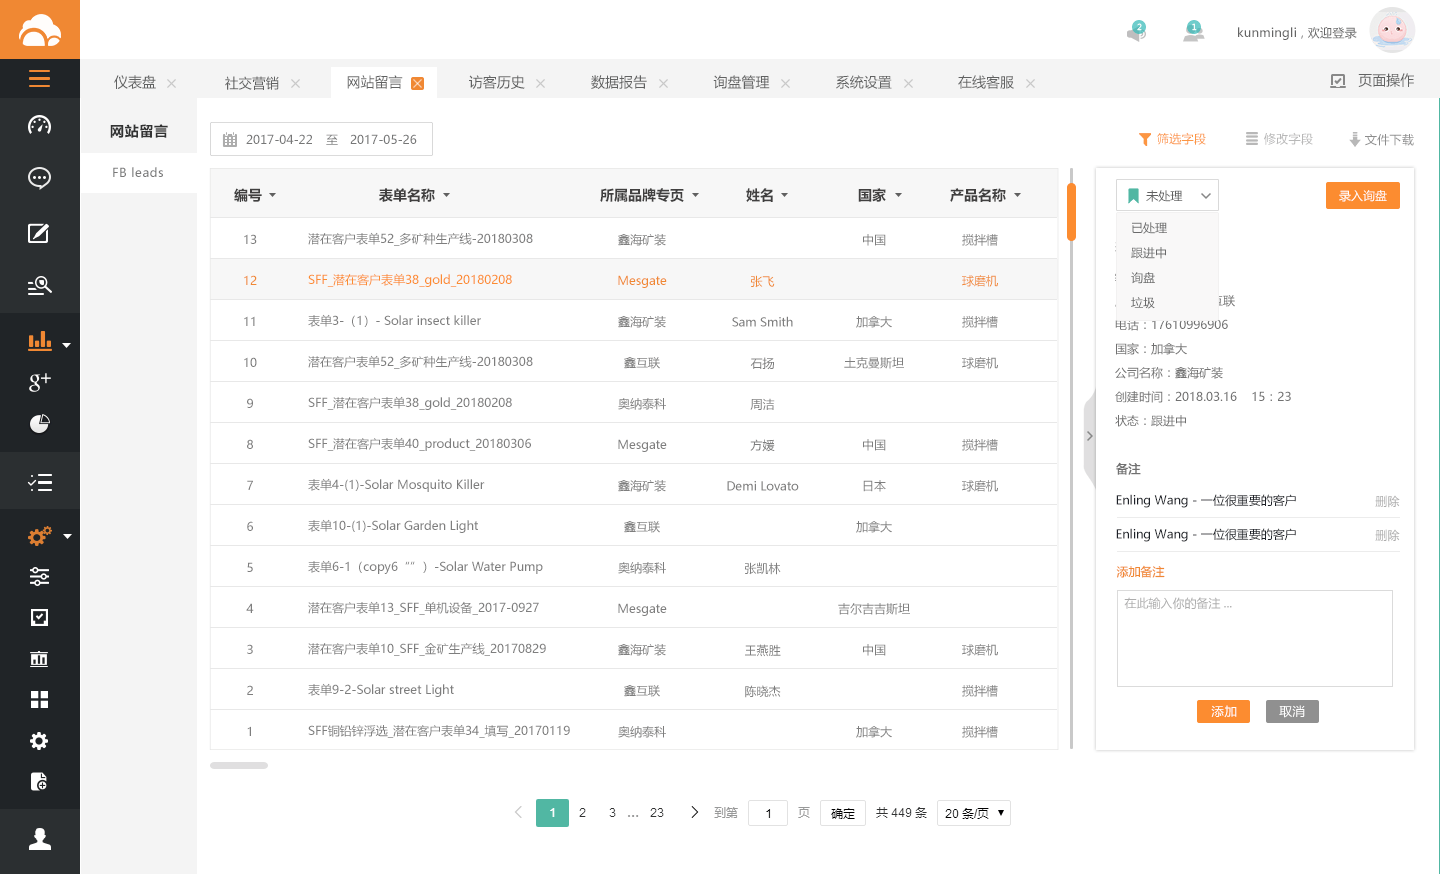The height and width of the screenshot is (874, 1440).
Task: Click the orange 添加 button
Action: 1223,712
